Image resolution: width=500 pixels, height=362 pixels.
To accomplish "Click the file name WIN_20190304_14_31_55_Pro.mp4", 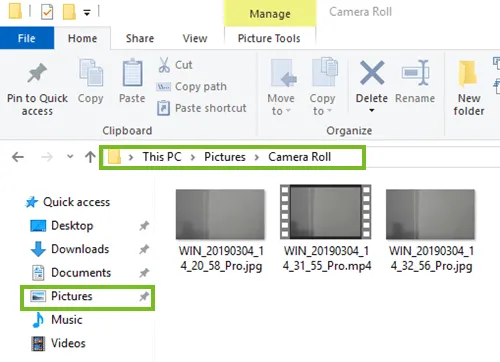I will click(x=327, y=258).
